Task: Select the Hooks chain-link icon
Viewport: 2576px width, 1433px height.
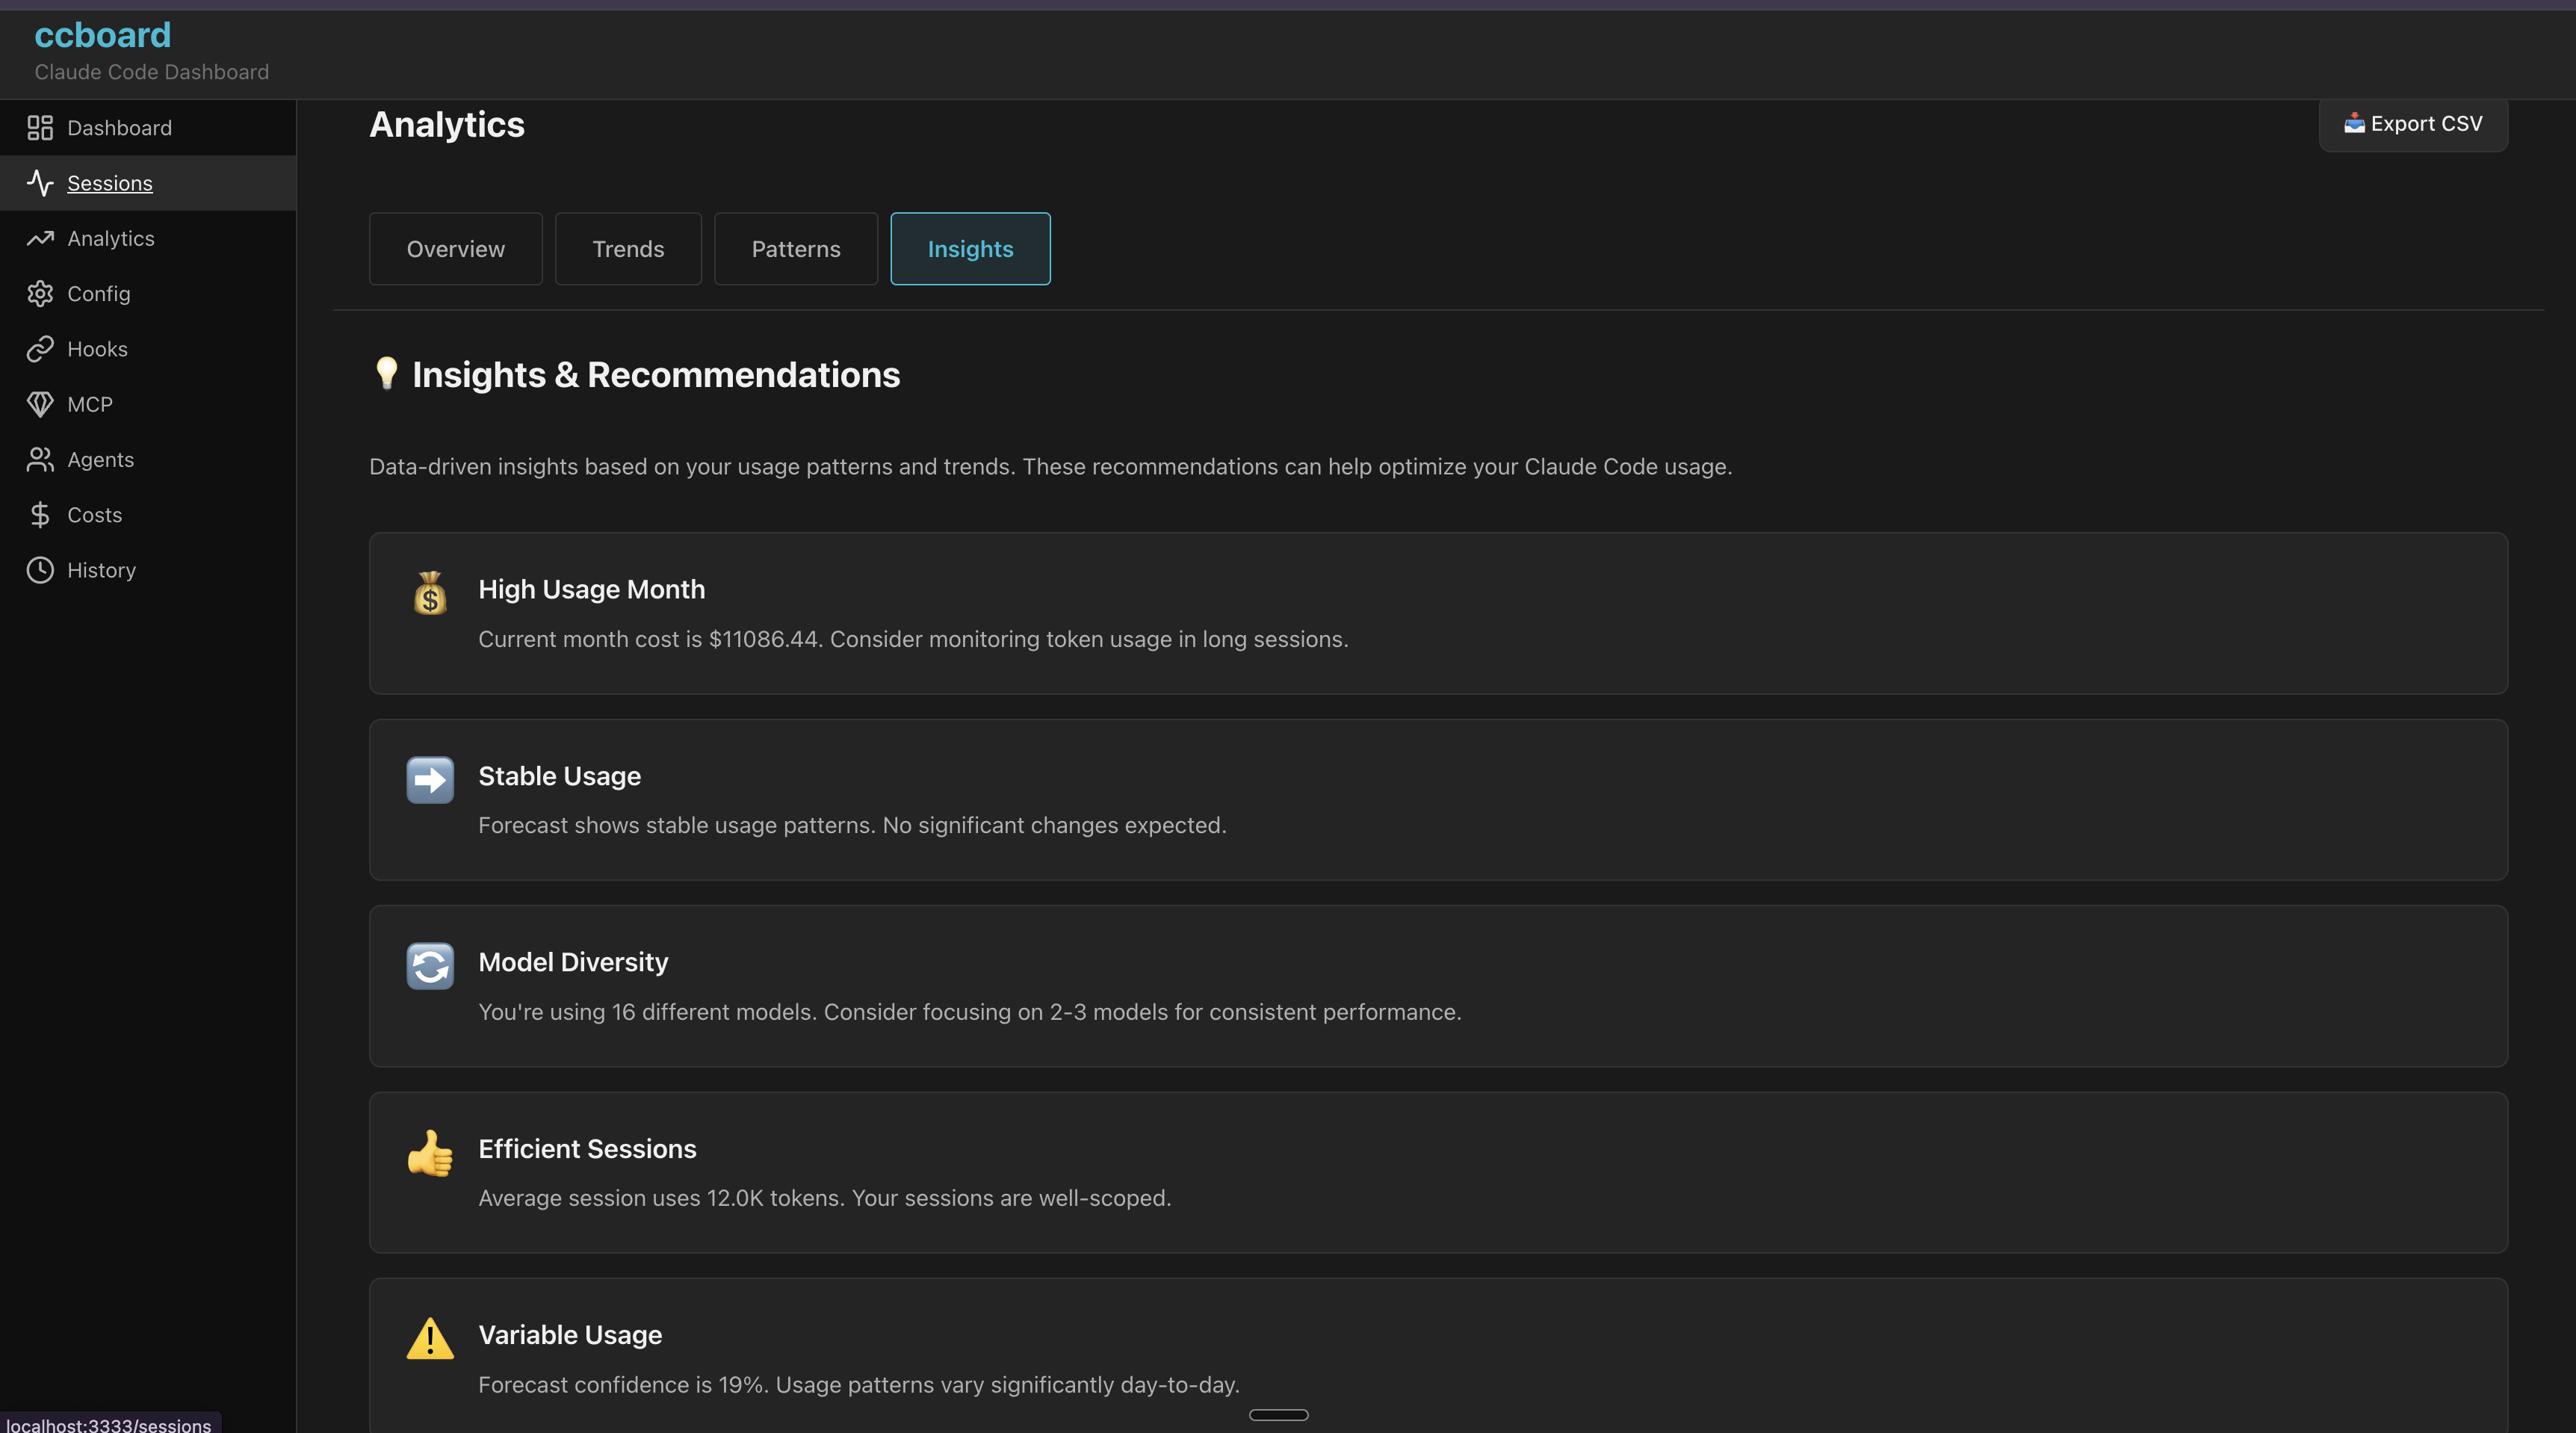Action: click(40, 349)
